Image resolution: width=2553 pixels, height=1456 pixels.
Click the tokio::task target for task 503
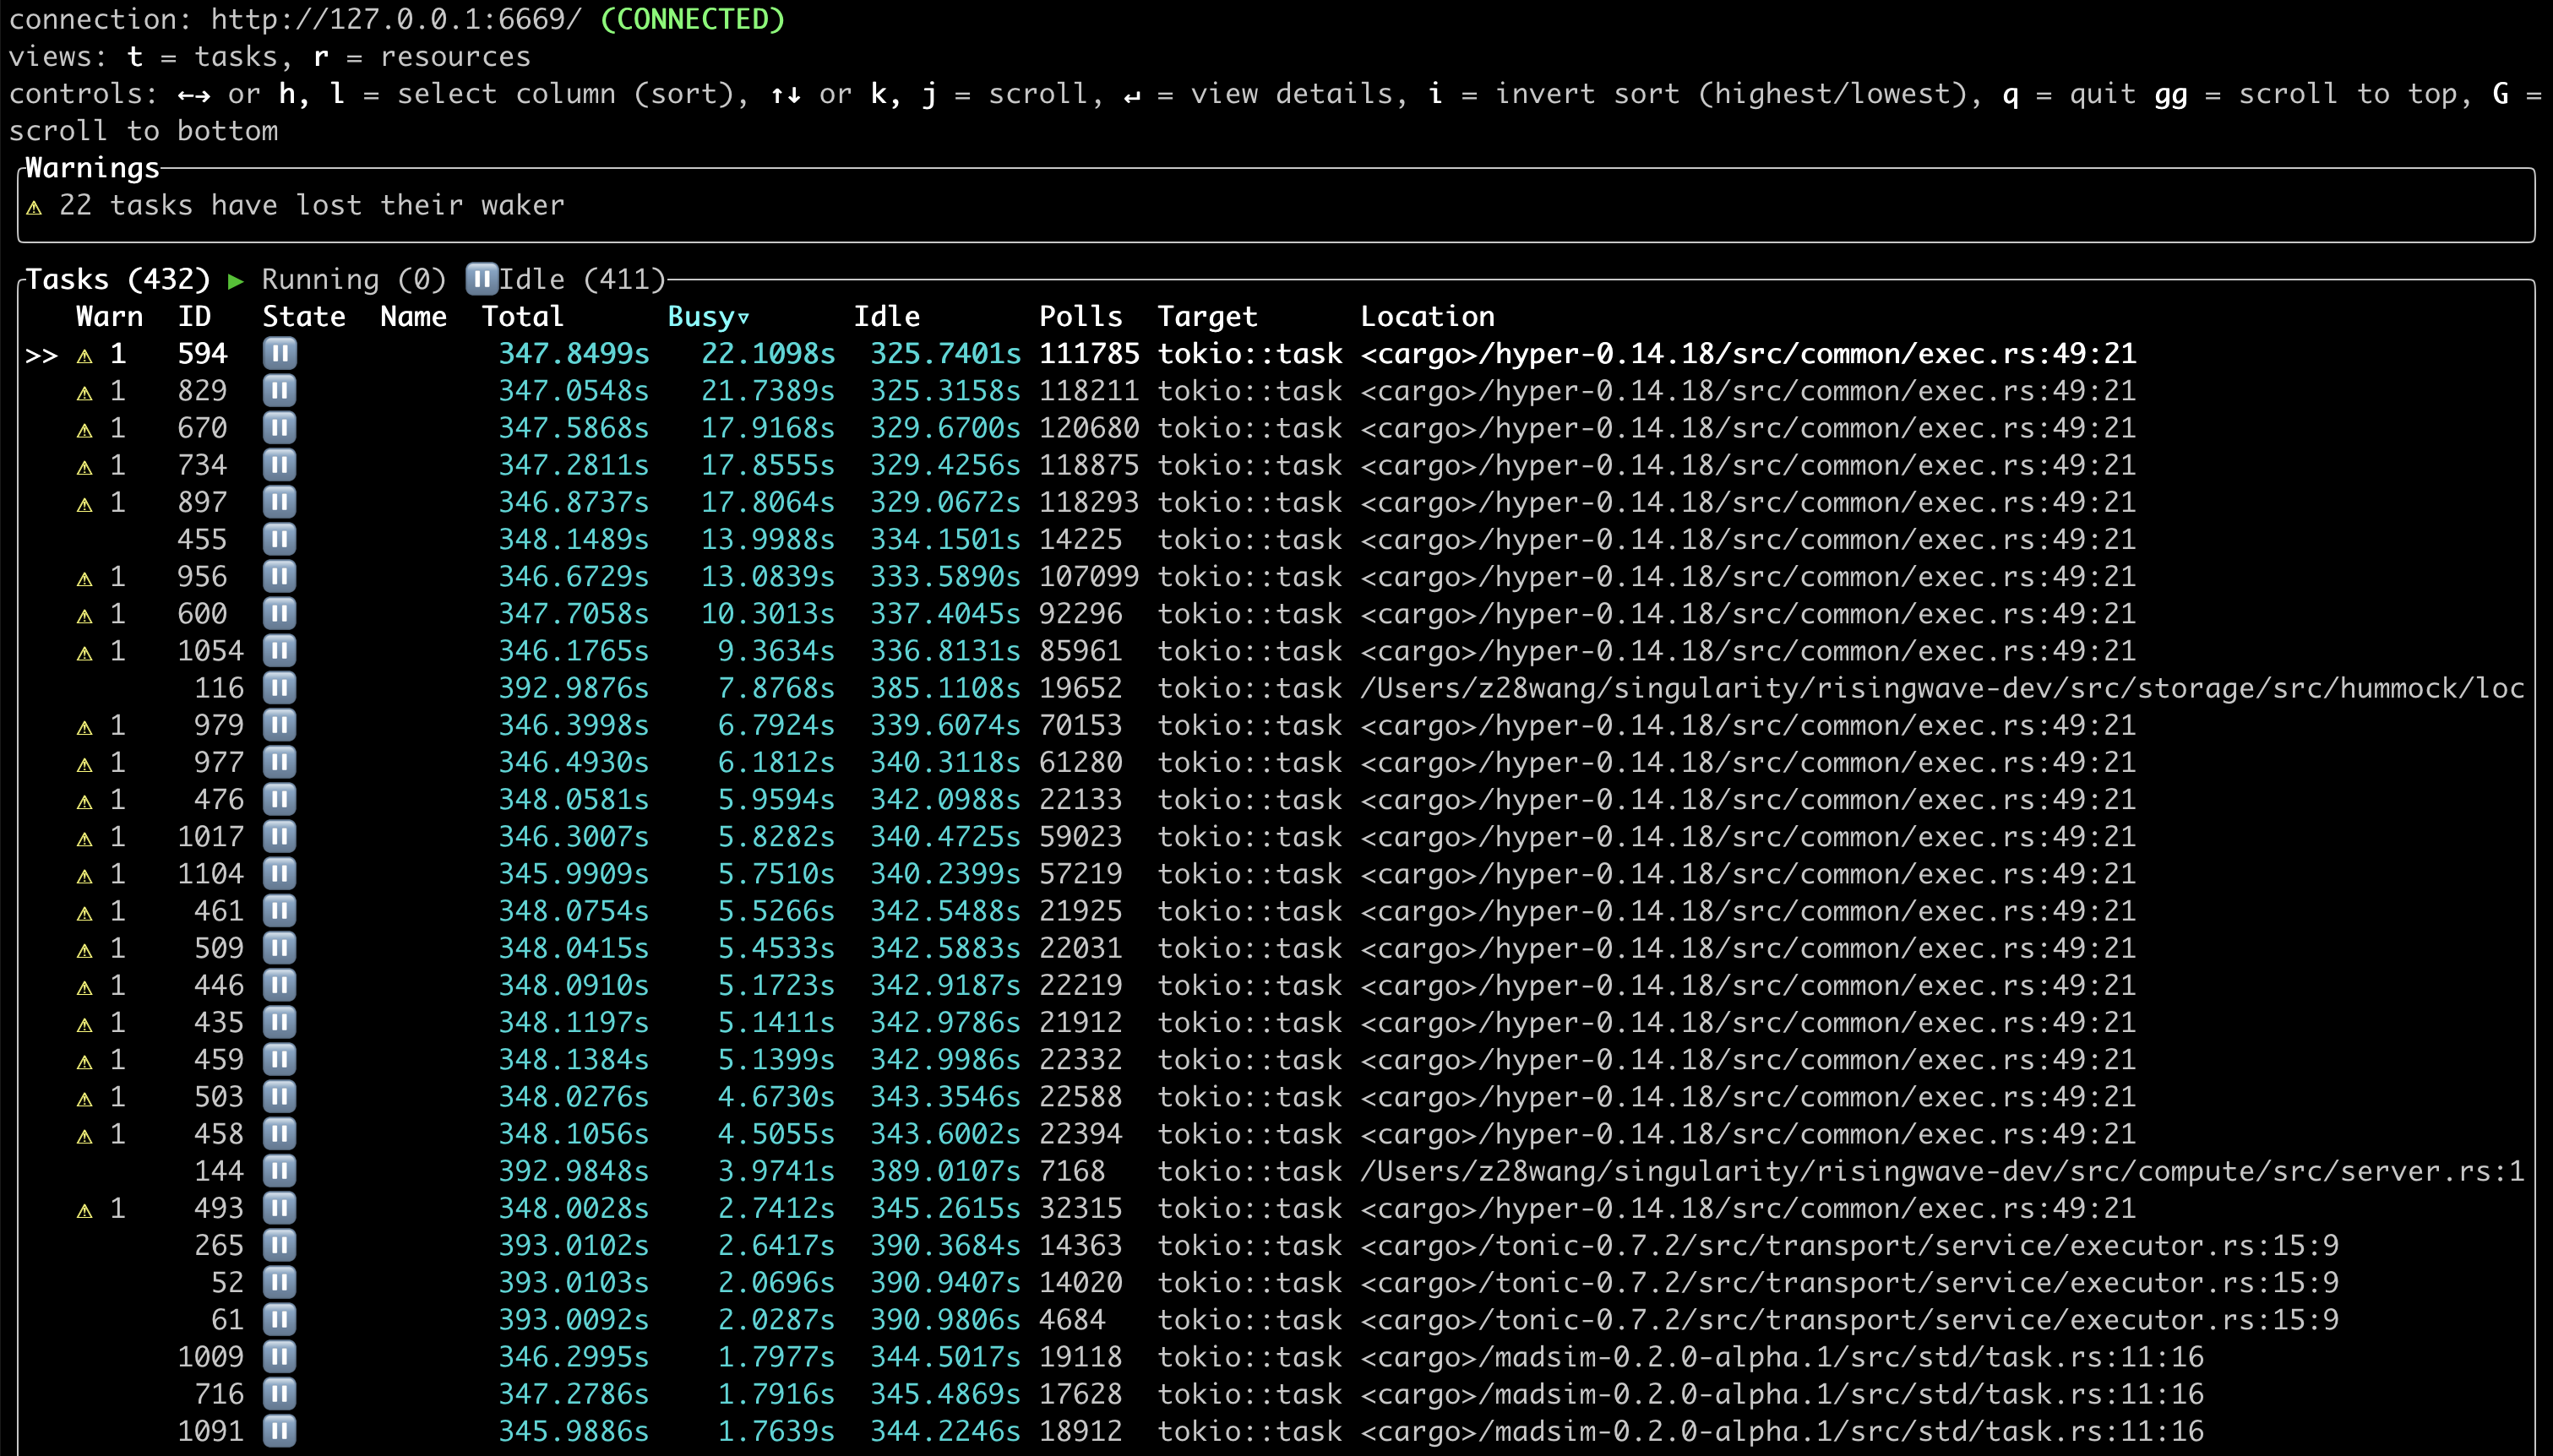pos(1250,1097)
